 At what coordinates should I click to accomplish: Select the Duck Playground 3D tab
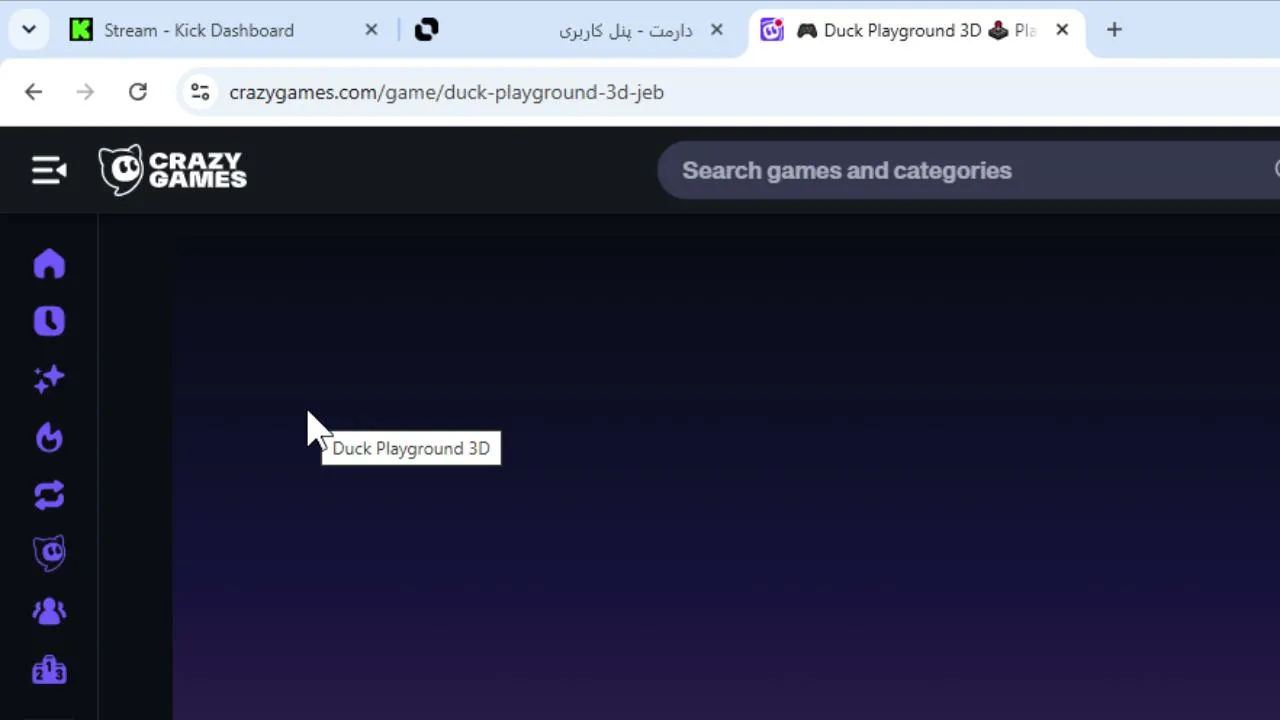[x=915, y=30]
